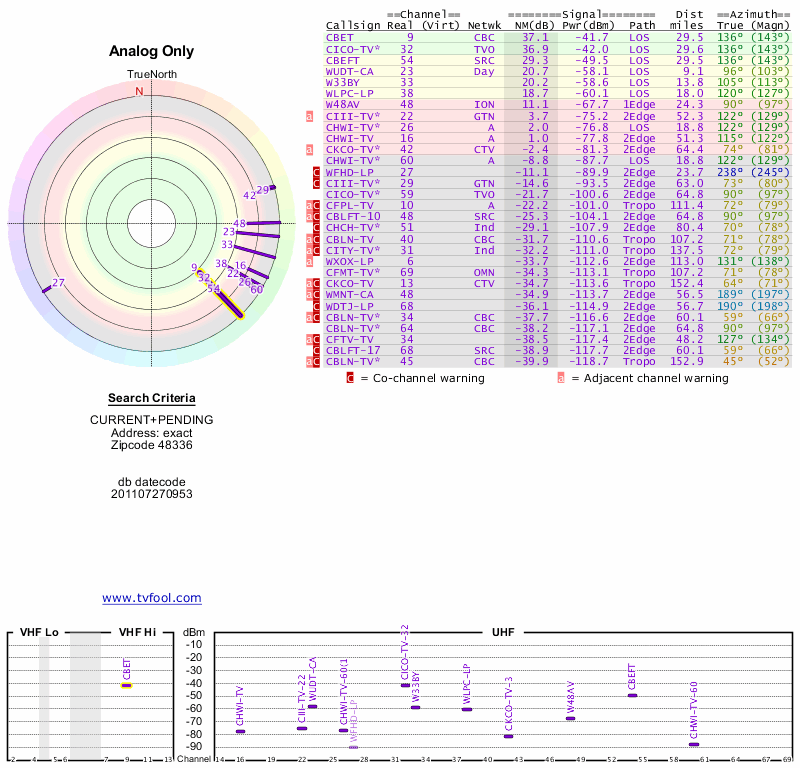Click co-channel warning icon beside WDTJ-LP
This screenshot has height=768, width=800.
click(316, 305)
